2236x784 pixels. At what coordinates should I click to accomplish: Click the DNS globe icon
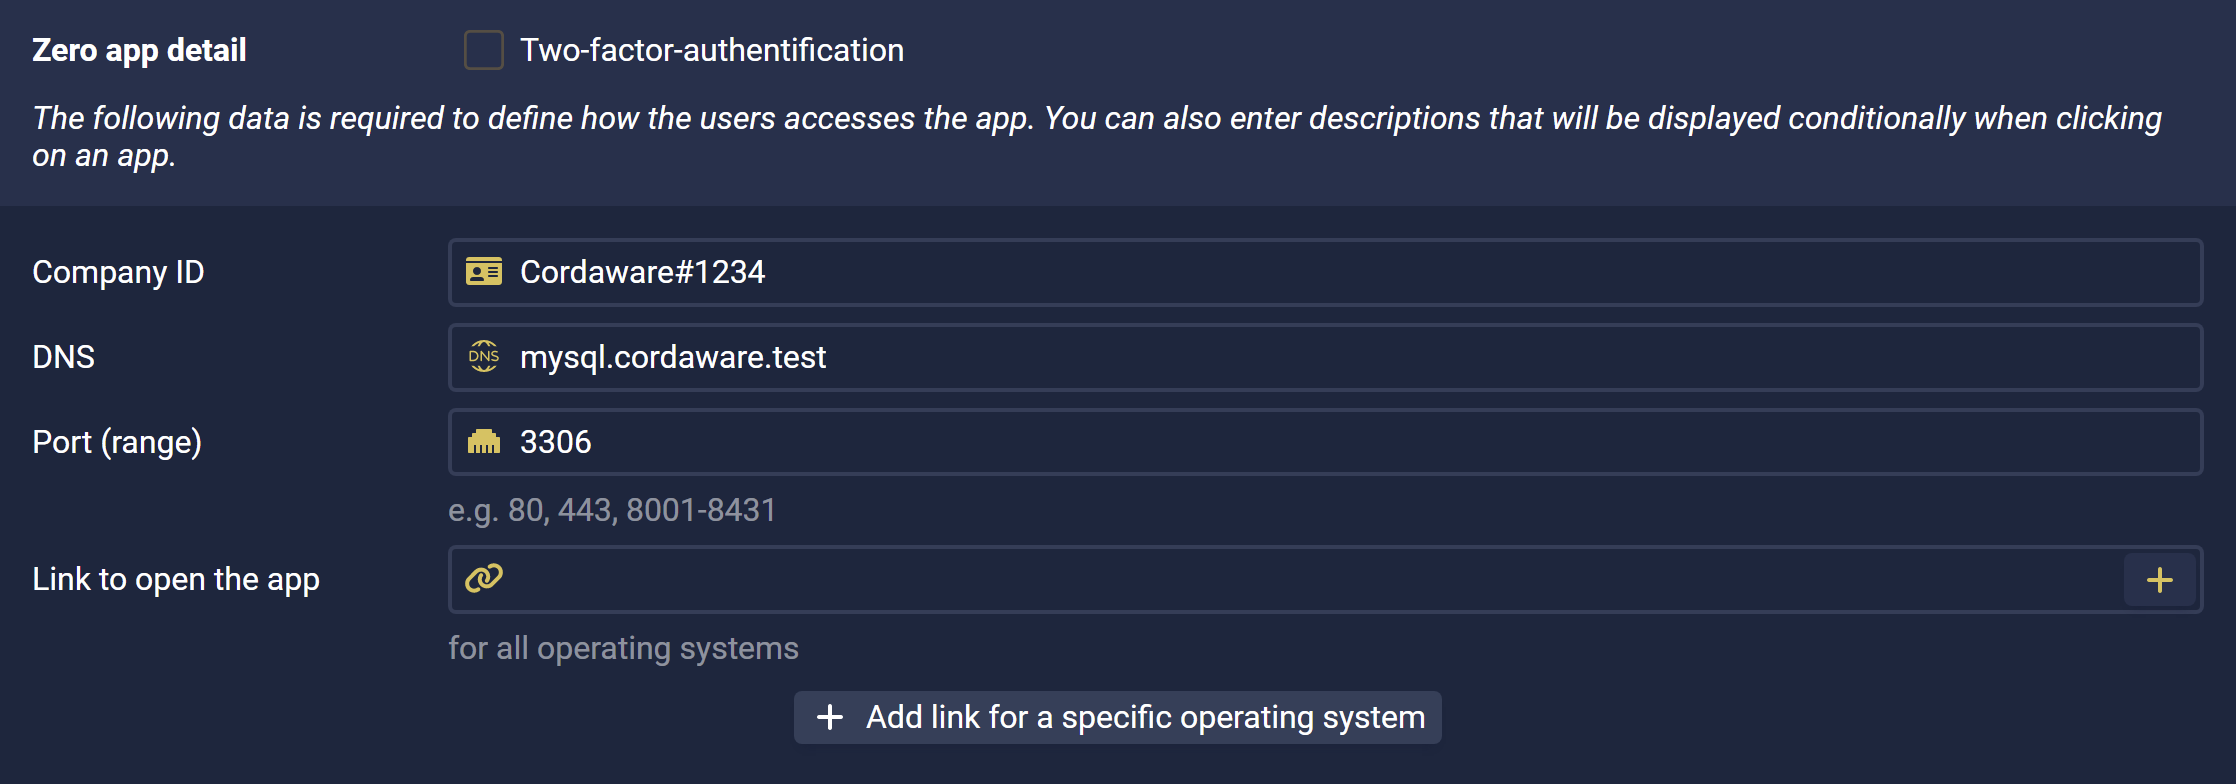pos(484,357)
